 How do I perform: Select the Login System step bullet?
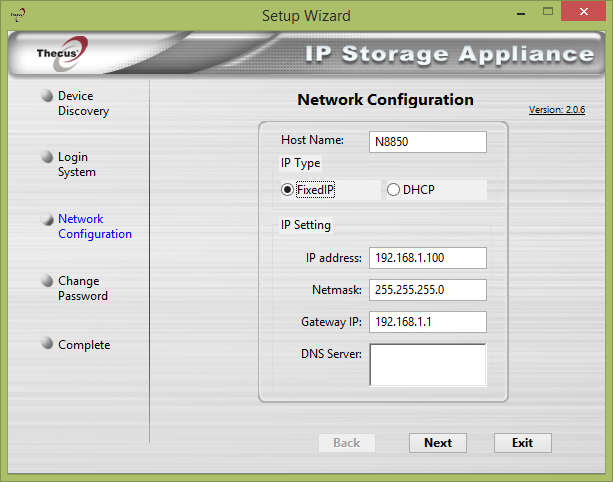tap(46, 157)
